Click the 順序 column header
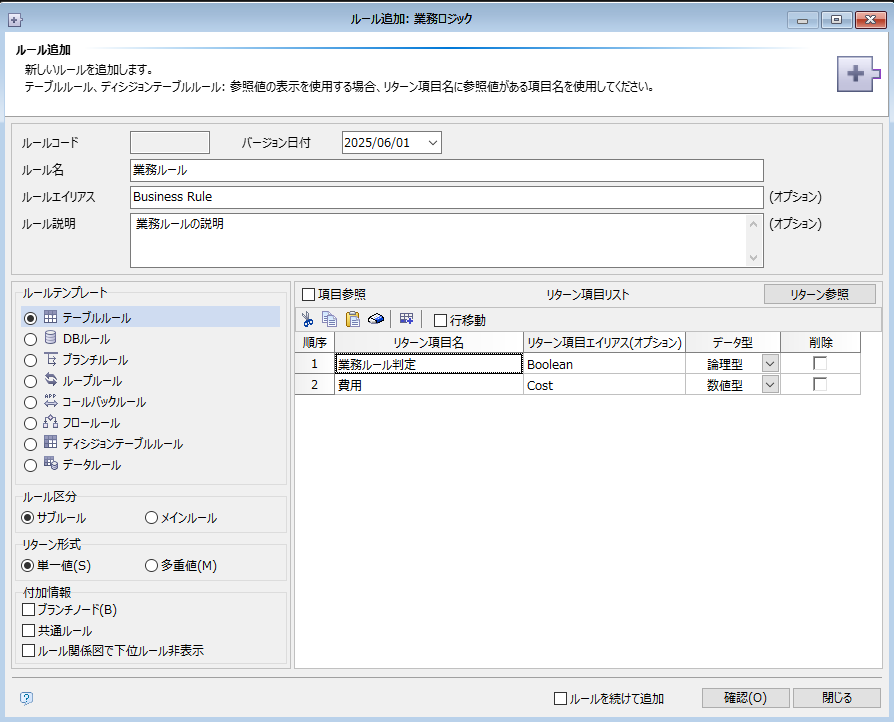This screenshot has width=894, height=722. point(315,342)
